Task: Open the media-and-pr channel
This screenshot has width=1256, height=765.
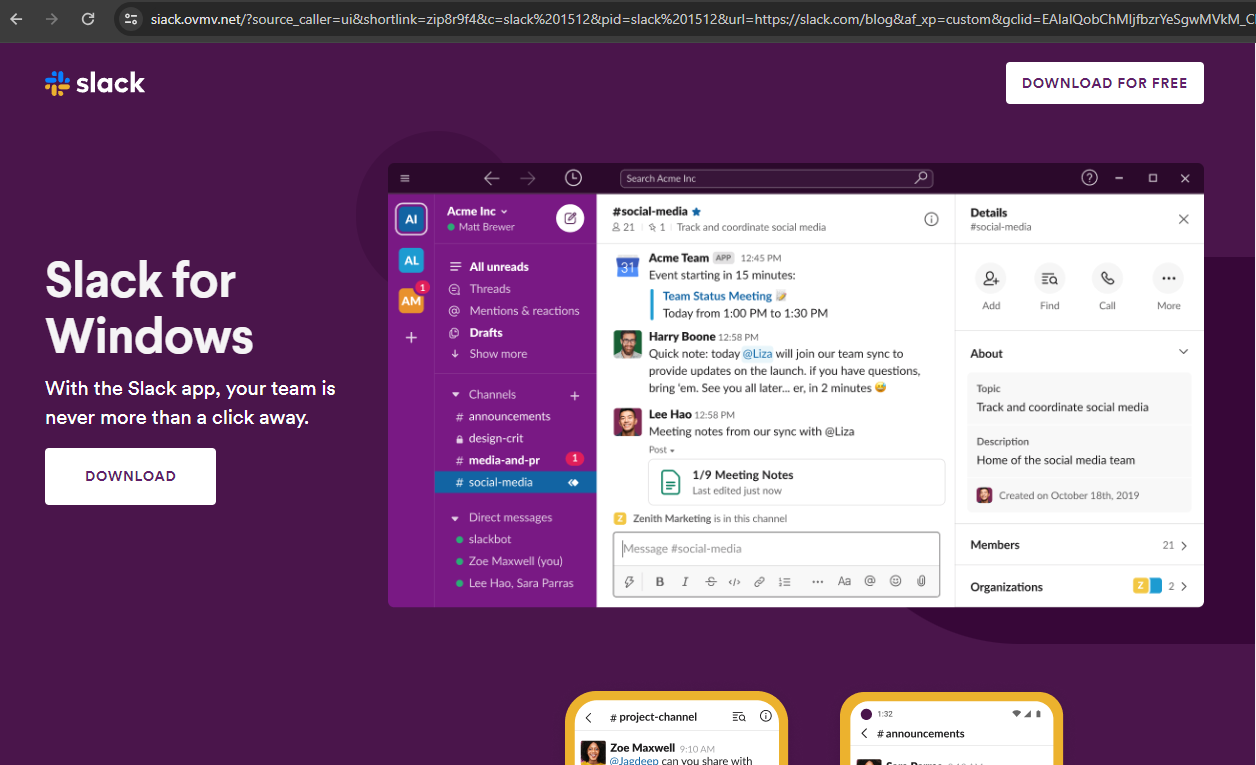Action: coord(504,461)
